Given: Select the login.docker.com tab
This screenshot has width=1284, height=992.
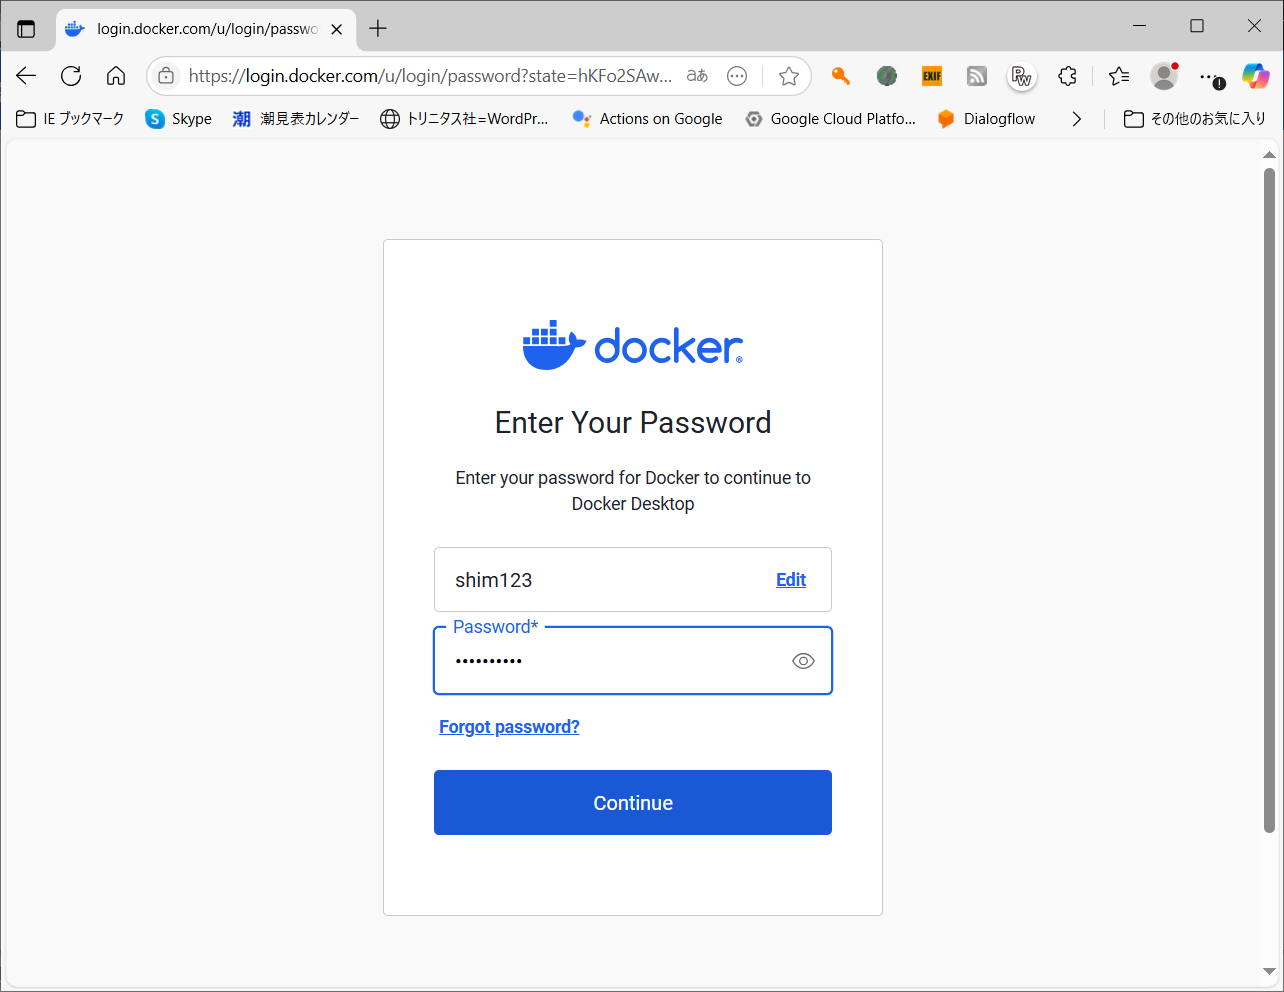Looking at the screenshot, I should [x=200, y=28].
